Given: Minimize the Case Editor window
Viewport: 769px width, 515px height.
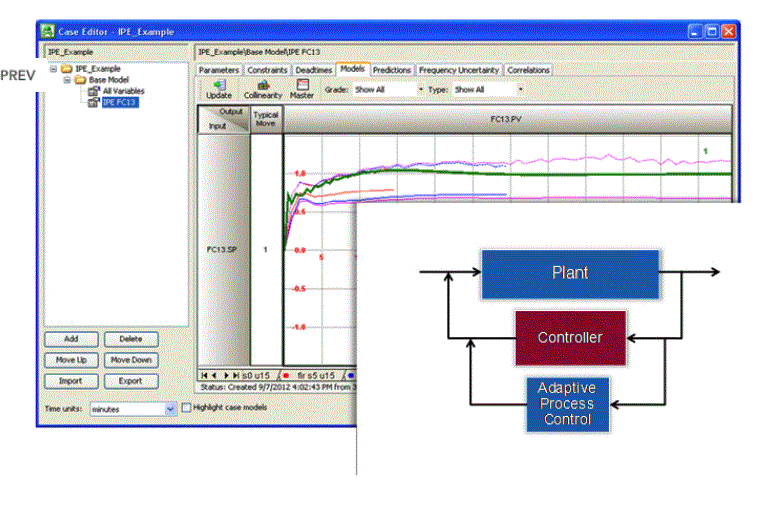Looking at the screenshot, I should (695, 32).
